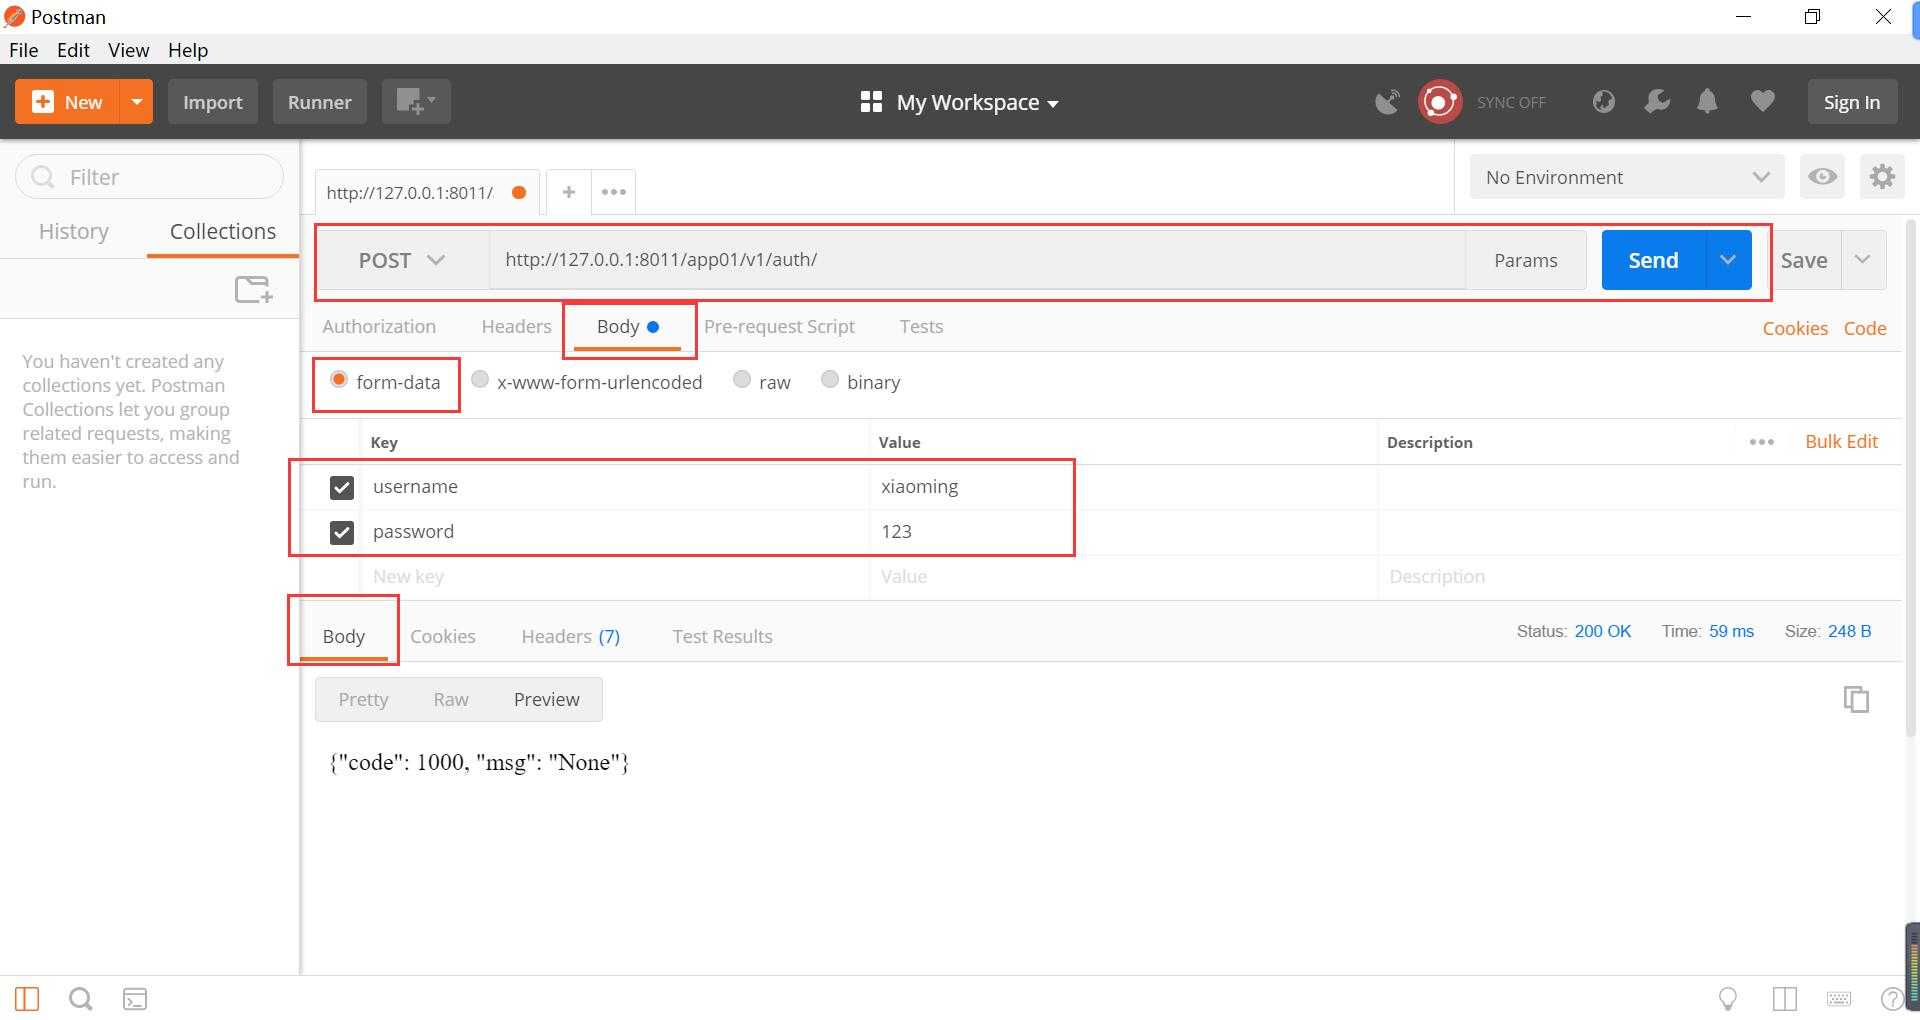The height and width of the screenshot is (1020, 1920).
Task: Click the request URL input field
Action: [x=977, y=260]
